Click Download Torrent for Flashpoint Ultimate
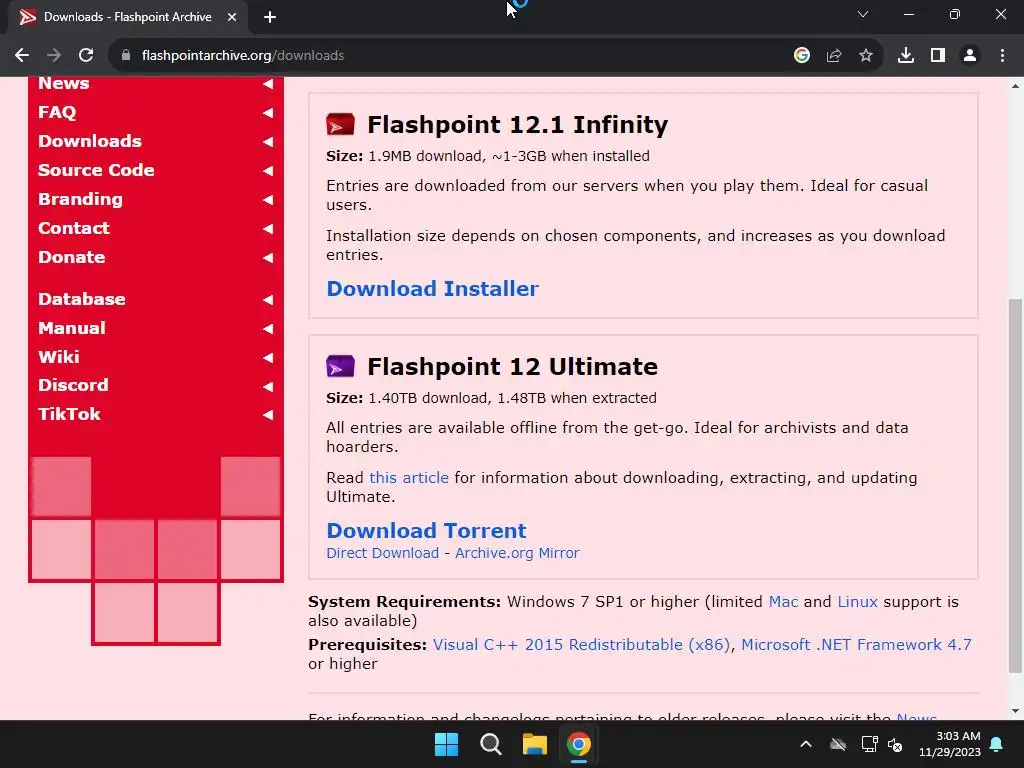This screenshot has width=1024, height=768. click(426, 530)
